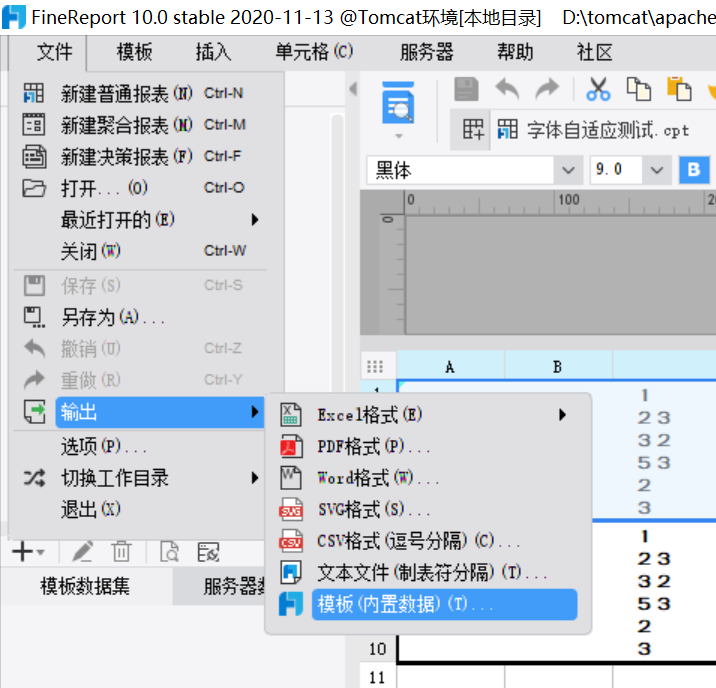This screenshot has height=688, width=716.
Task: Expand the 输出 submenu
Action: (160, 412)
